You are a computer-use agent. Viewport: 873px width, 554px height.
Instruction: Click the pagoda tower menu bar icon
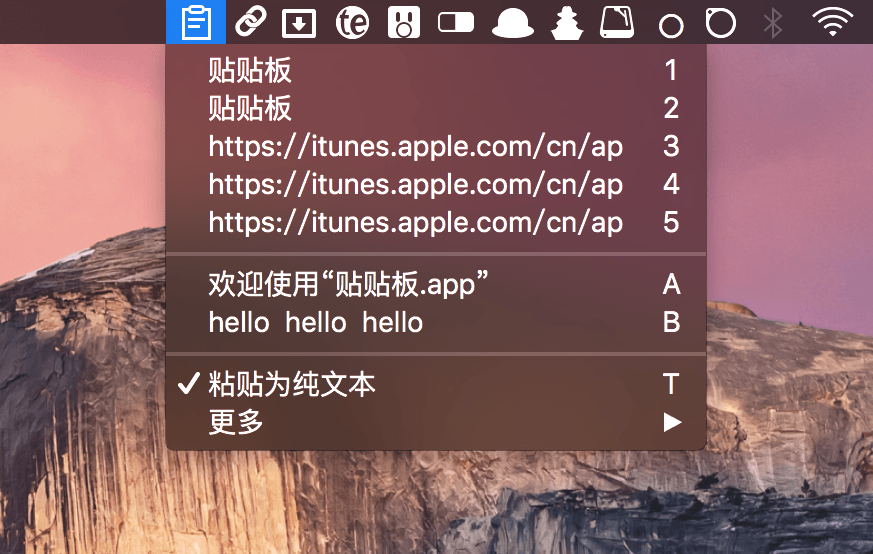click(x=567, y=22)
